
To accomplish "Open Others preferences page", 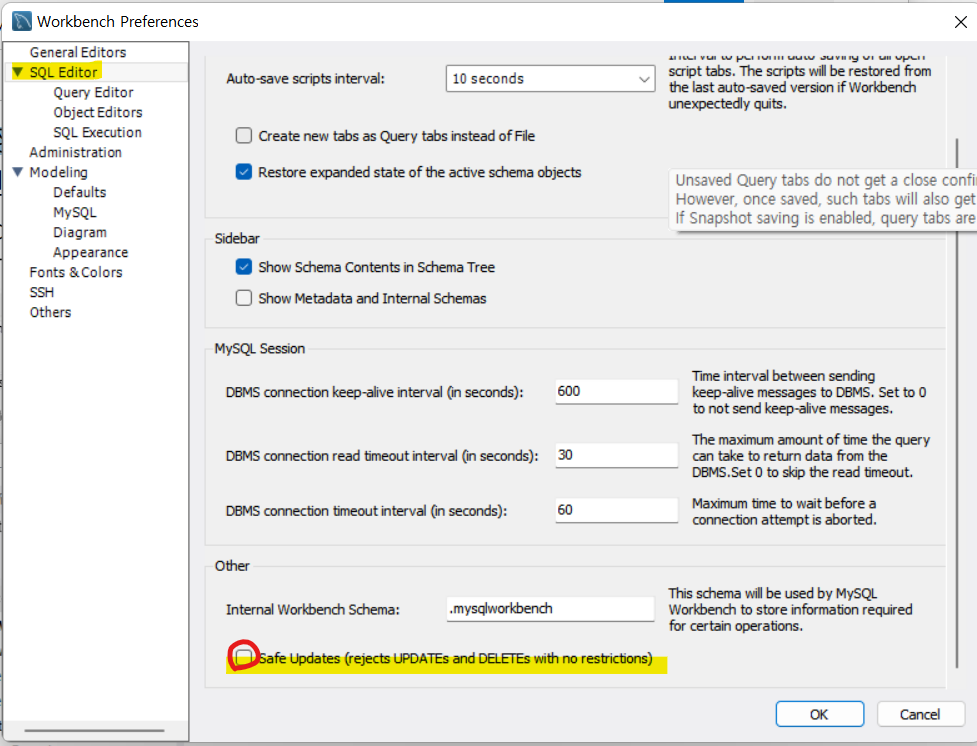I will (x=50, y=312).
